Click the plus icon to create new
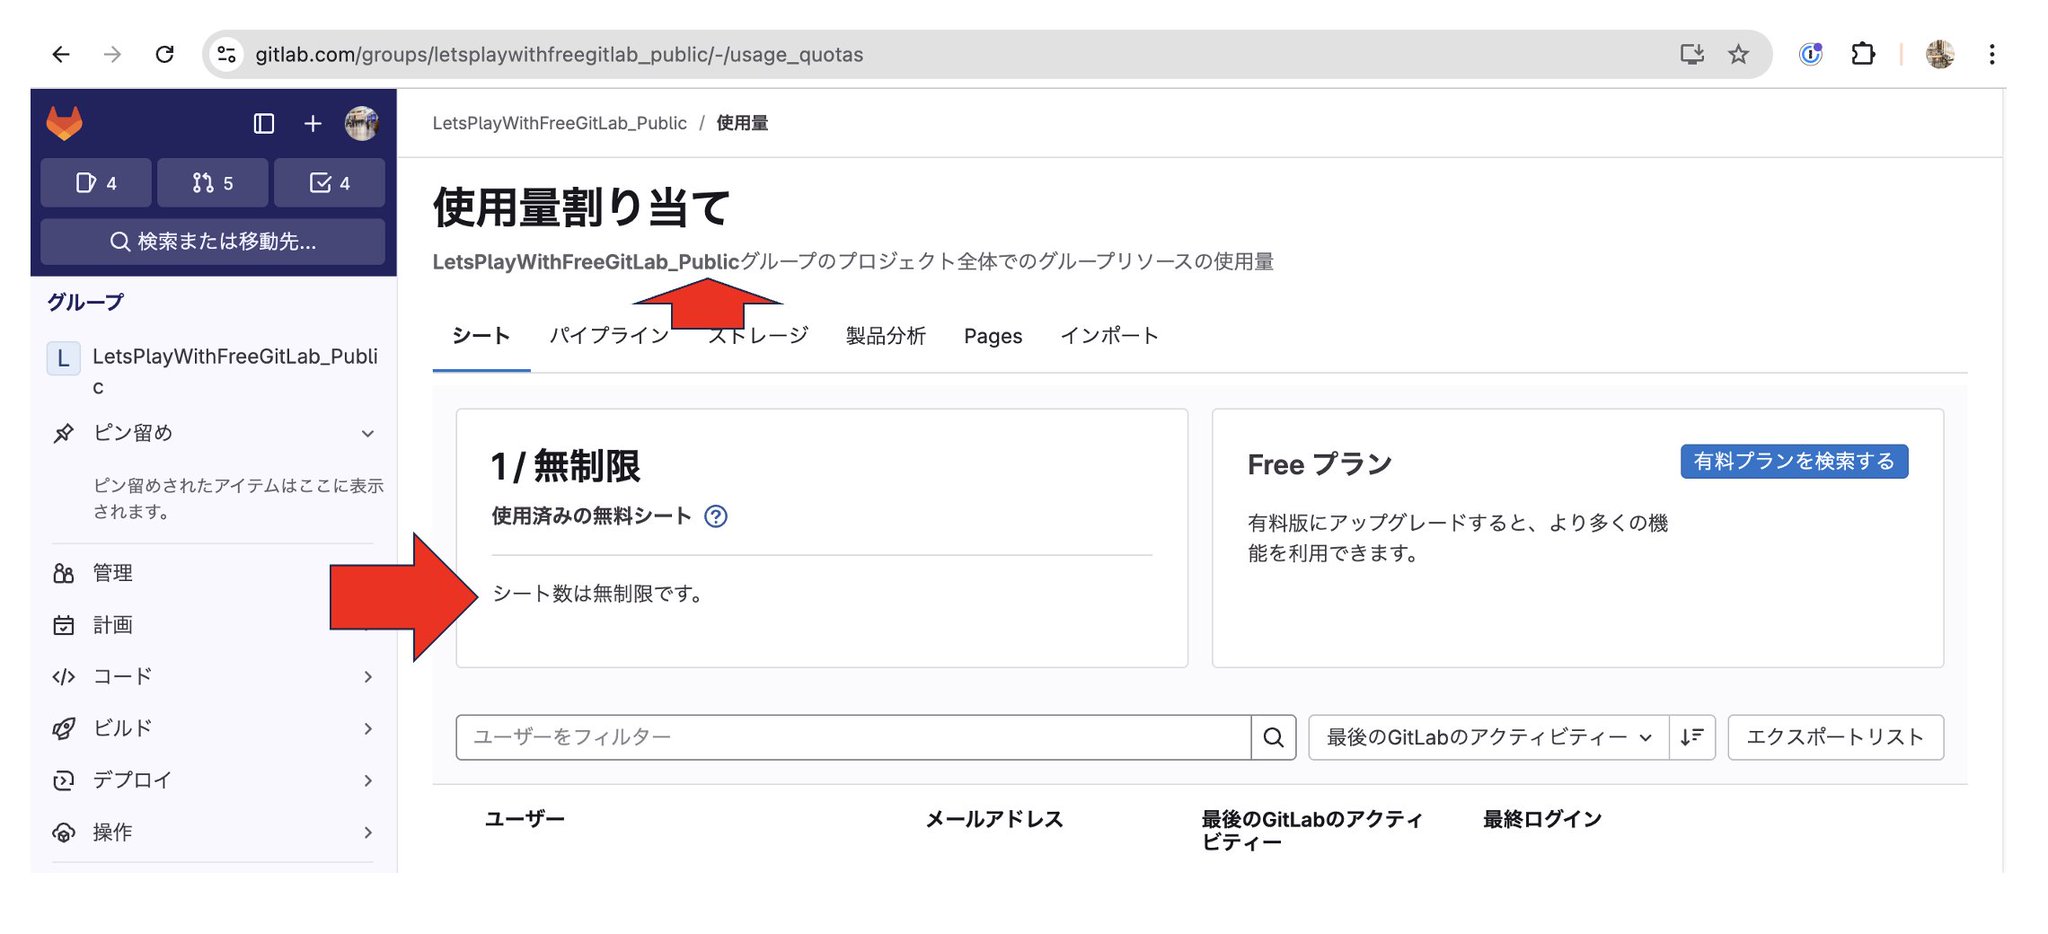This screenshot has width=2048, height=934. [313, 123]
